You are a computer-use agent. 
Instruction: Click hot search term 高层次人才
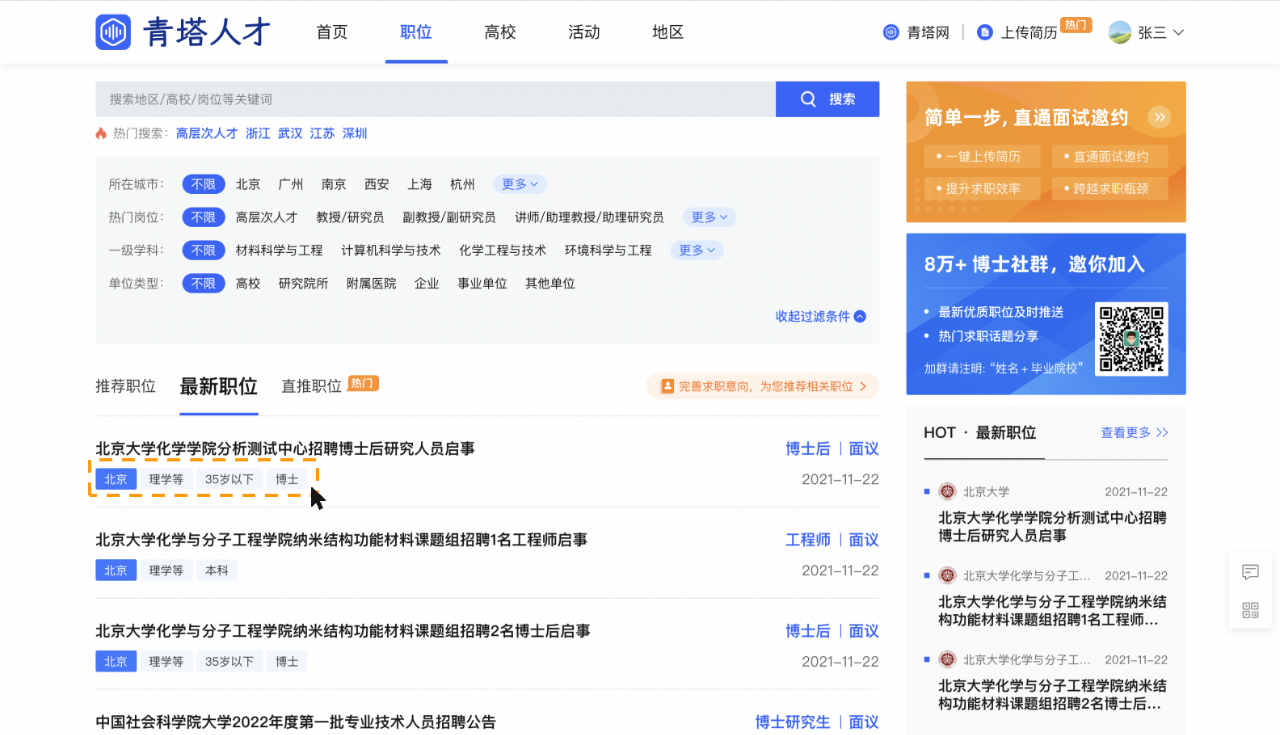click(207, 133)
